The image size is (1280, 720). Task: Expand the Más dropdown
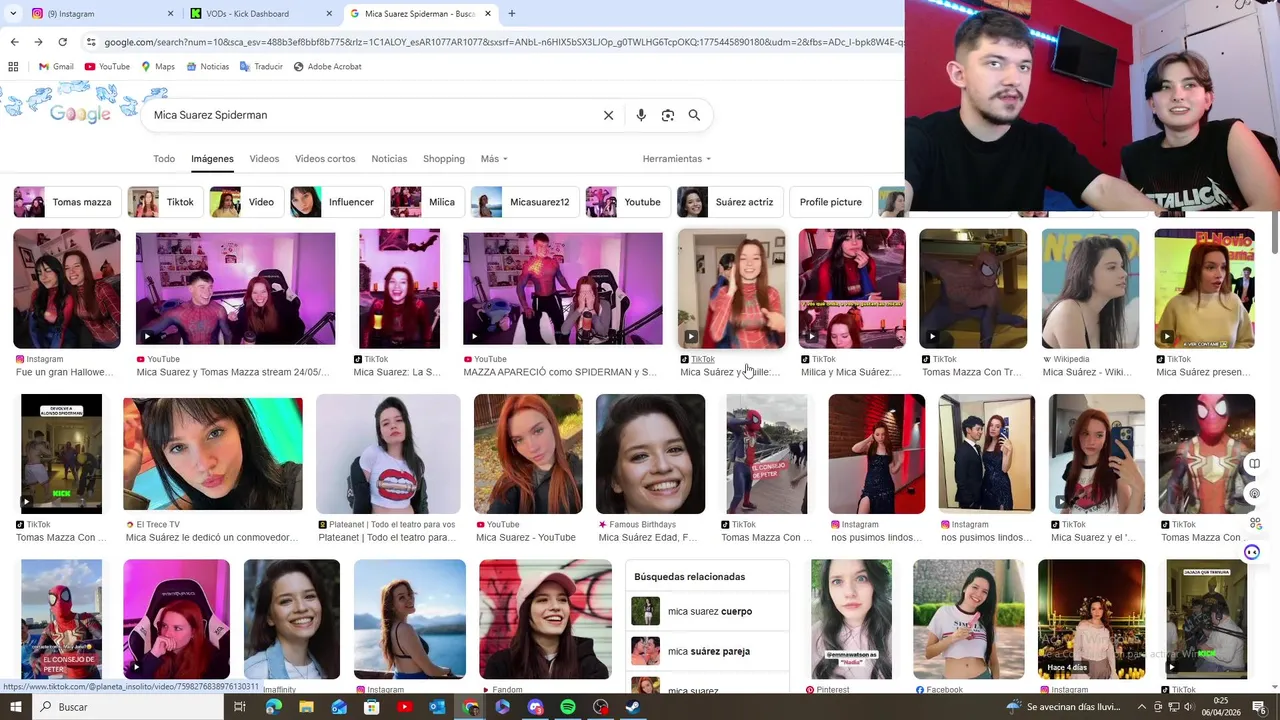[x=494, y=159]
